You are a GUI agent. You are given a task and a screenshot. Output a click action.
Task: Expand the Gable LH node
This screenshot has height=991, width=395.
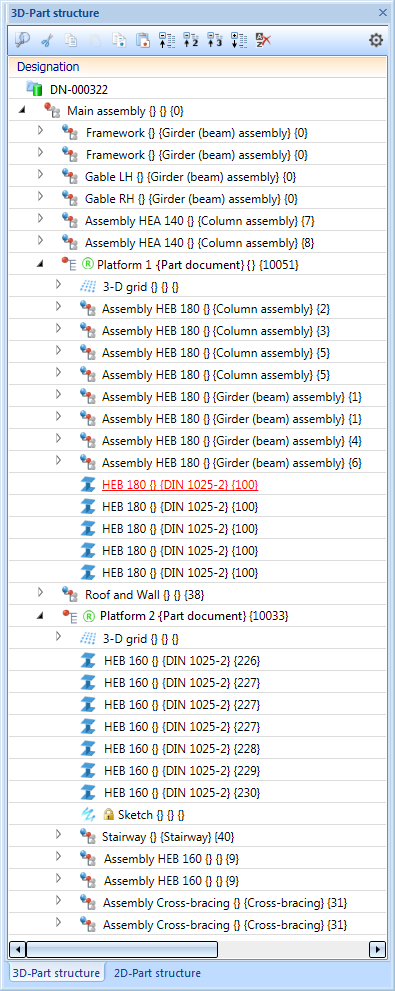coord(40,174)
